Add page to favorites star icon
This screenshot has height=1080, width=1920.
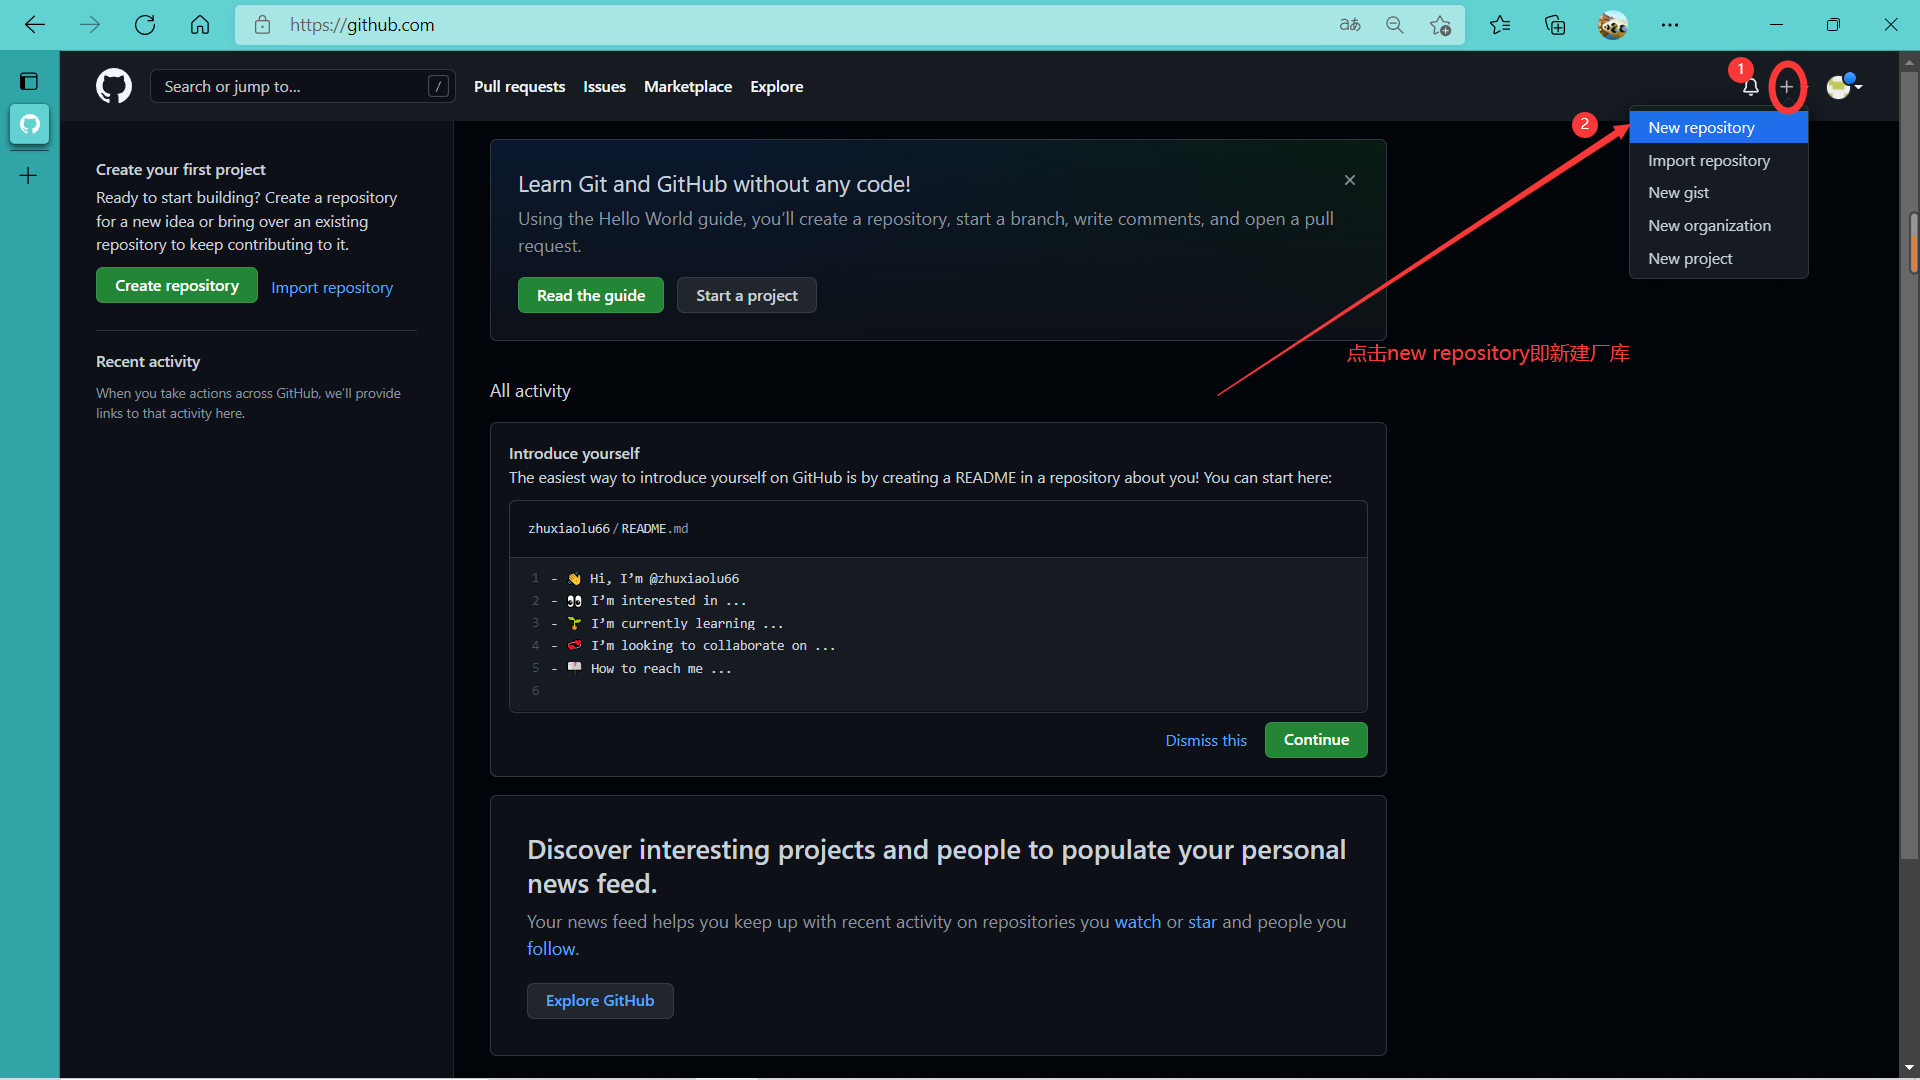[x=1440, y=25]
